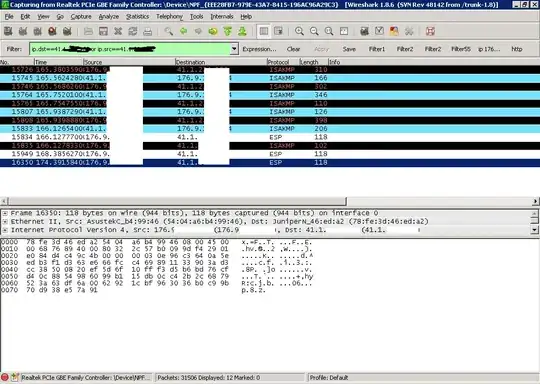
Task: Zoom out toolbar magnifier minus icon
Action: point(314,31)
